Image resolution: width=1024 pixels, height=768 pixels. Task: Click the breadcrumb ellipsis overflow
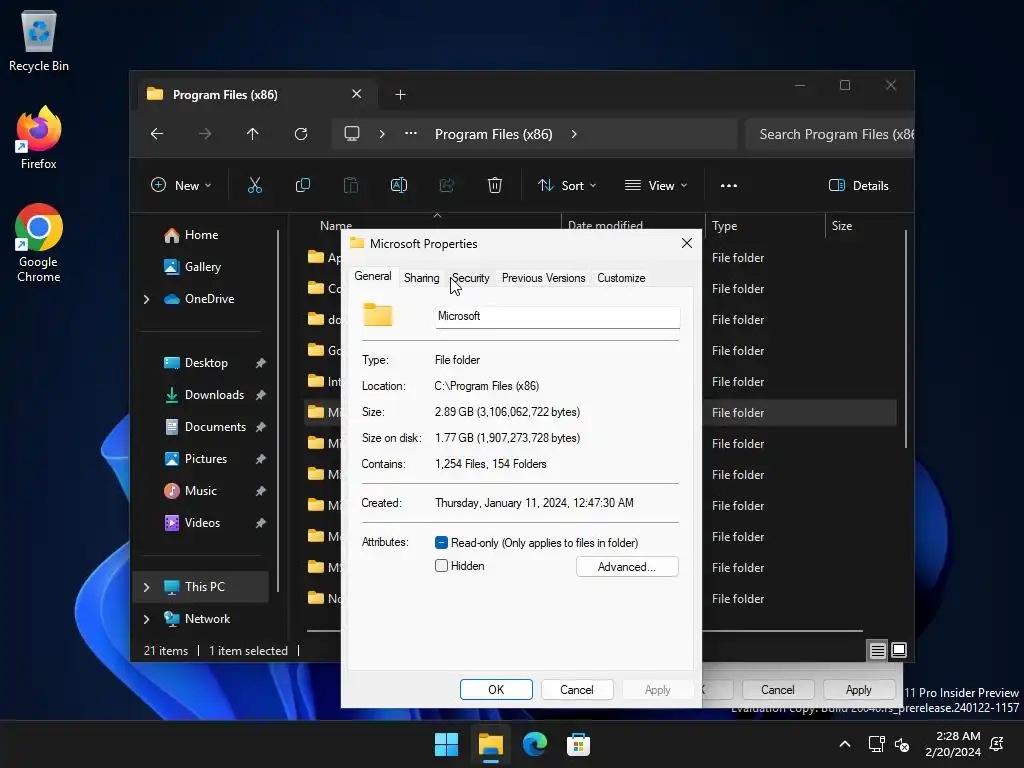pos(410,134)
